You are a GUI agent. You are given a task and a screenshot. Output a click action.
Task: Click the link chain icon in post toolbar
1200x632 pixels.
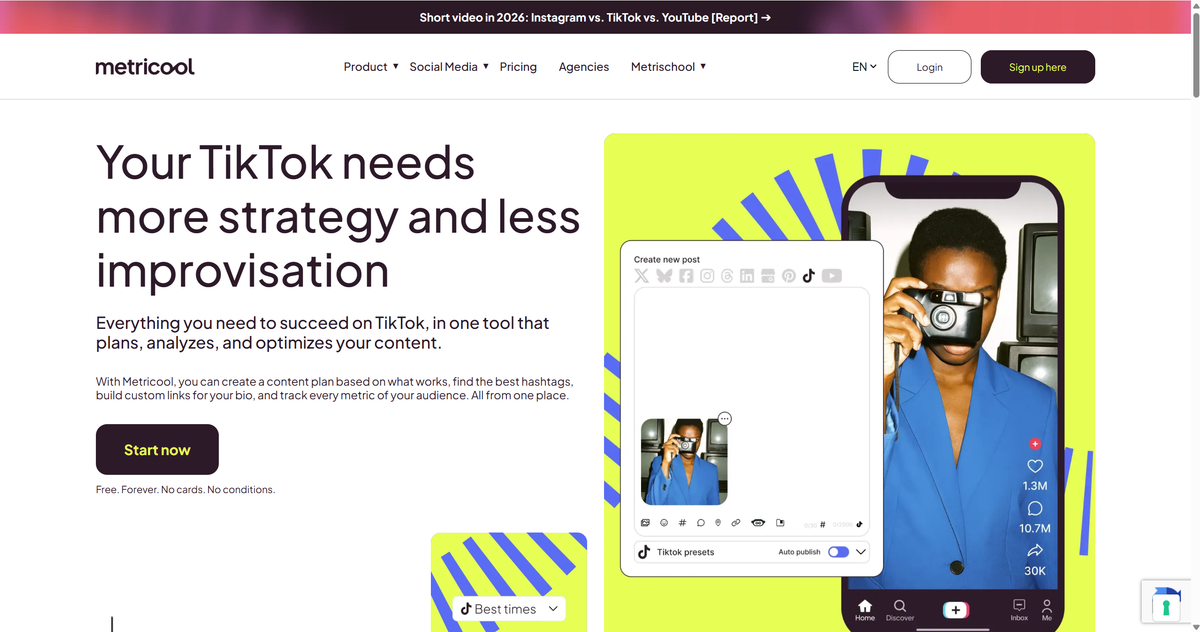[x=736, y=523]
